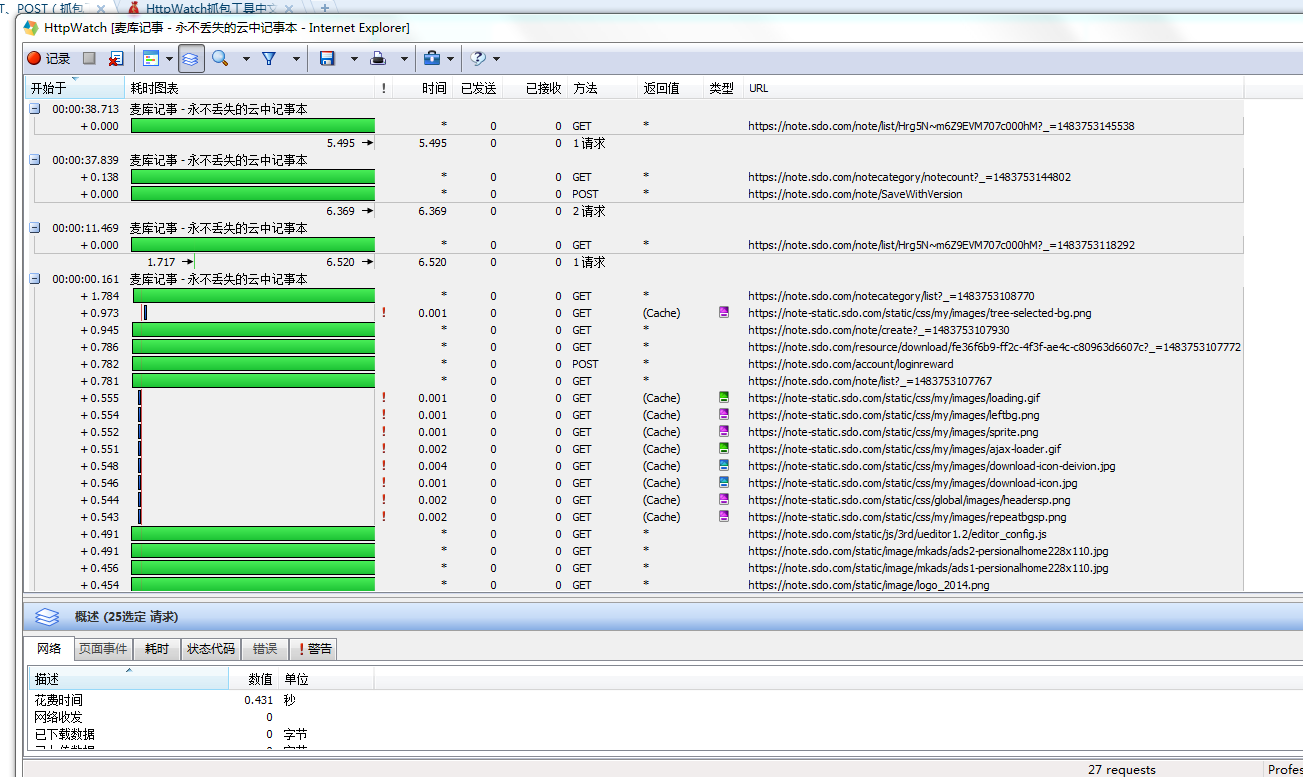Screen dimensions: 1303x777
Task: Click green timing bar of editor_config.js request
Action: point(252,534)
